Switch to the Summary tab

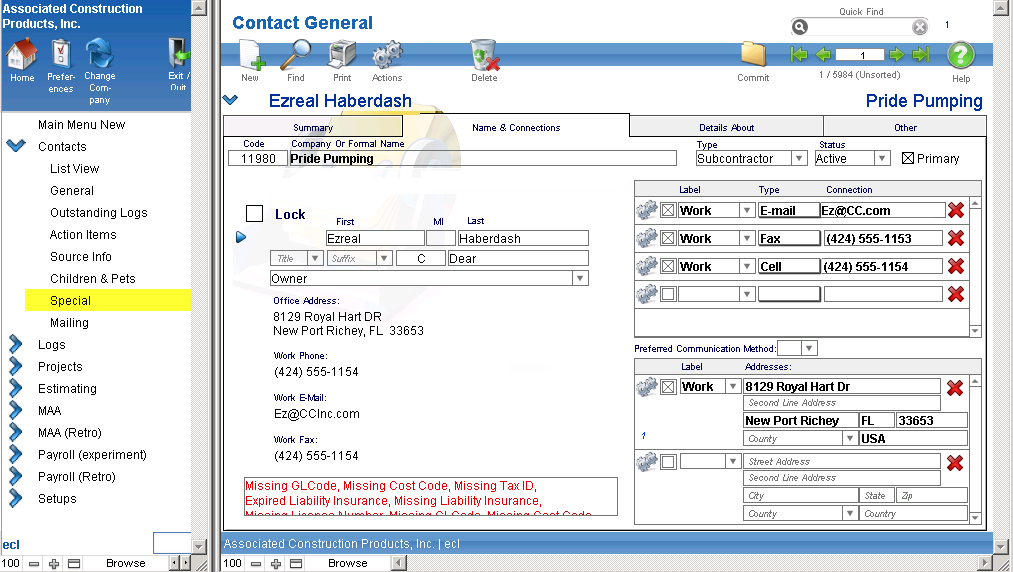tap(313, 127)
